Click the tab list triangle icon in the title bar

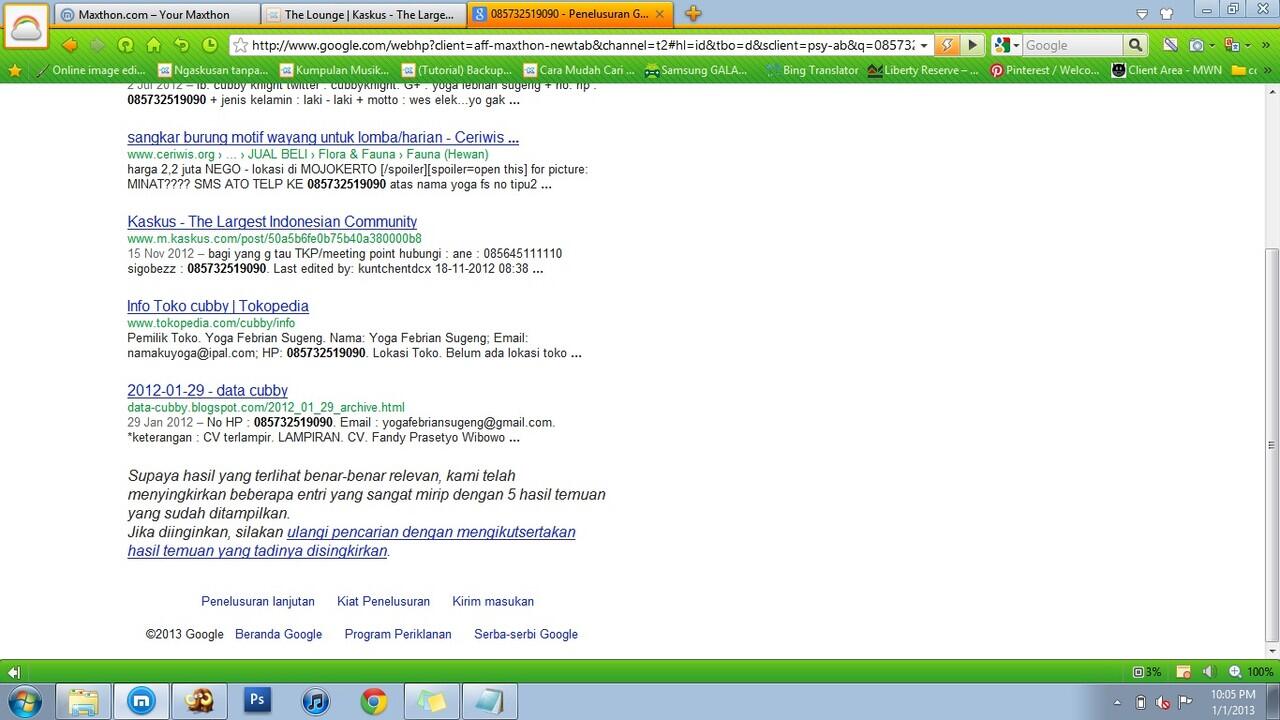coord(1142,14)
